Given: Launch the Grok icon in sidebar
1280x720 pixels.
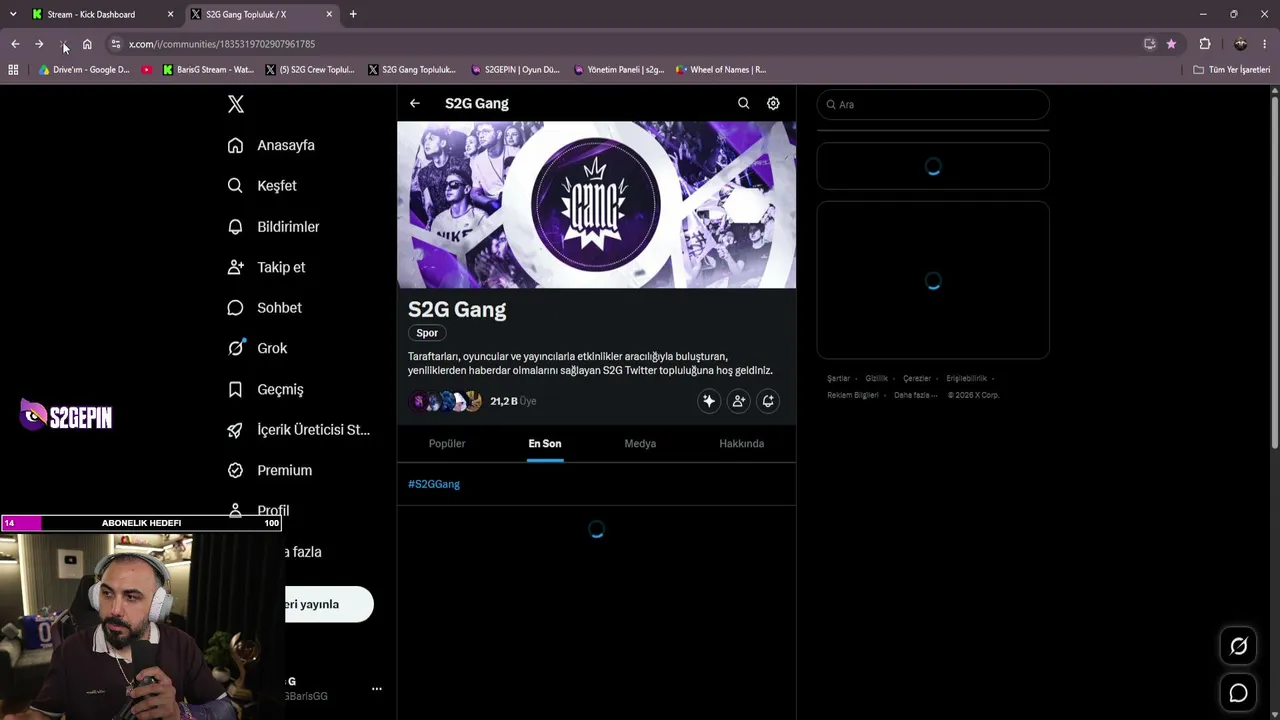Looking at the screenshot, I should click(x=235, y=348).
